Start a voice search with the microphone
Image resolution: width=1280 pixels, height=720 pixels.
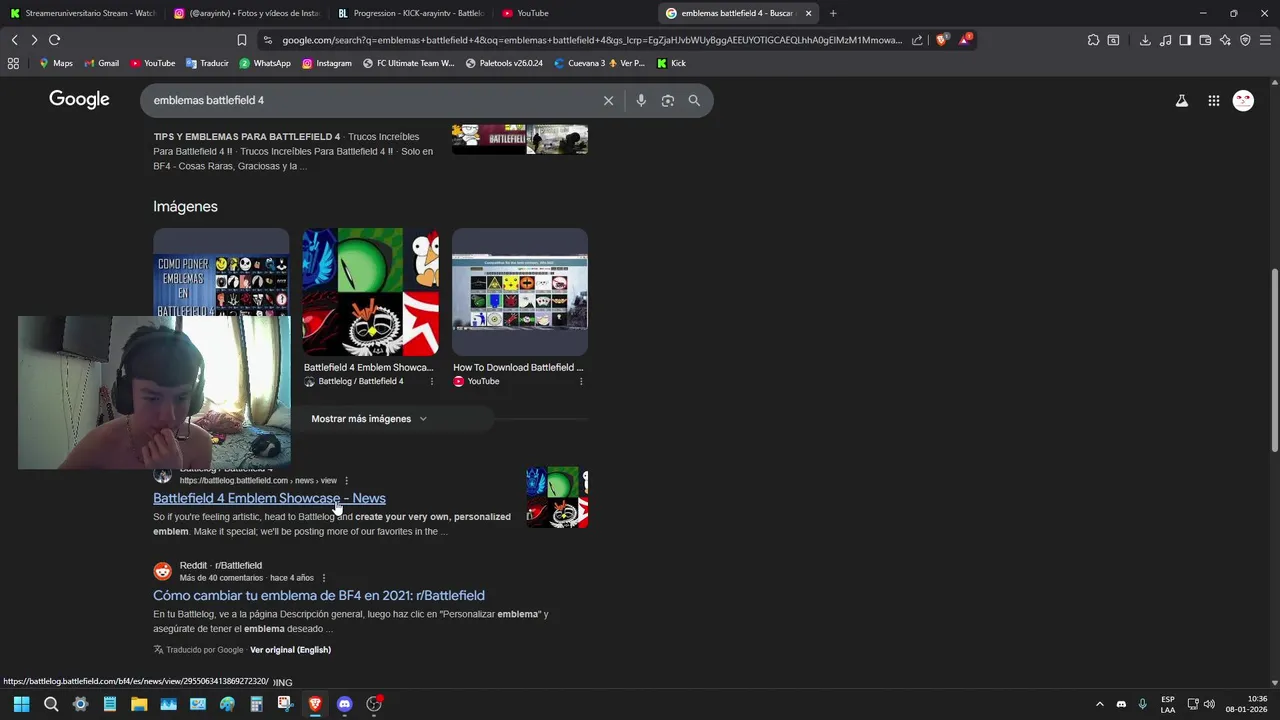pos(641,100)
